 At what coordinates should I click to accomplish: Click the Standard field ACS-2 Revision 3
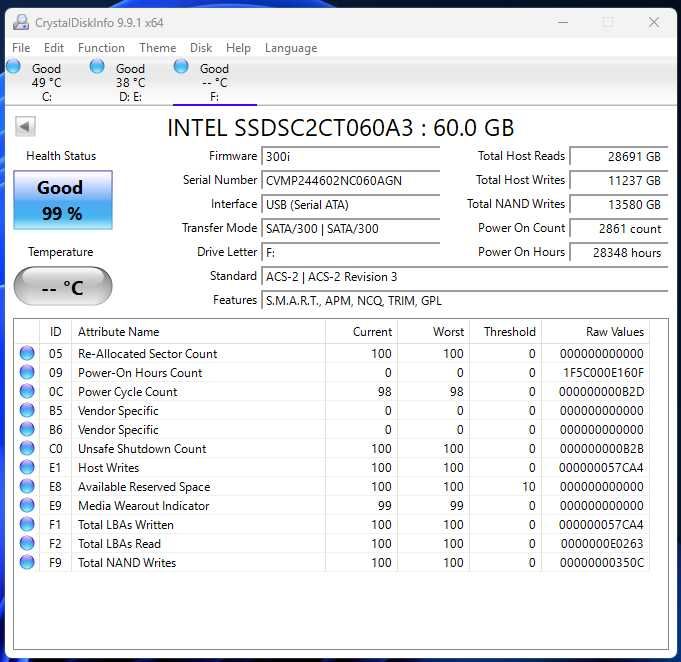click(465, 277)
